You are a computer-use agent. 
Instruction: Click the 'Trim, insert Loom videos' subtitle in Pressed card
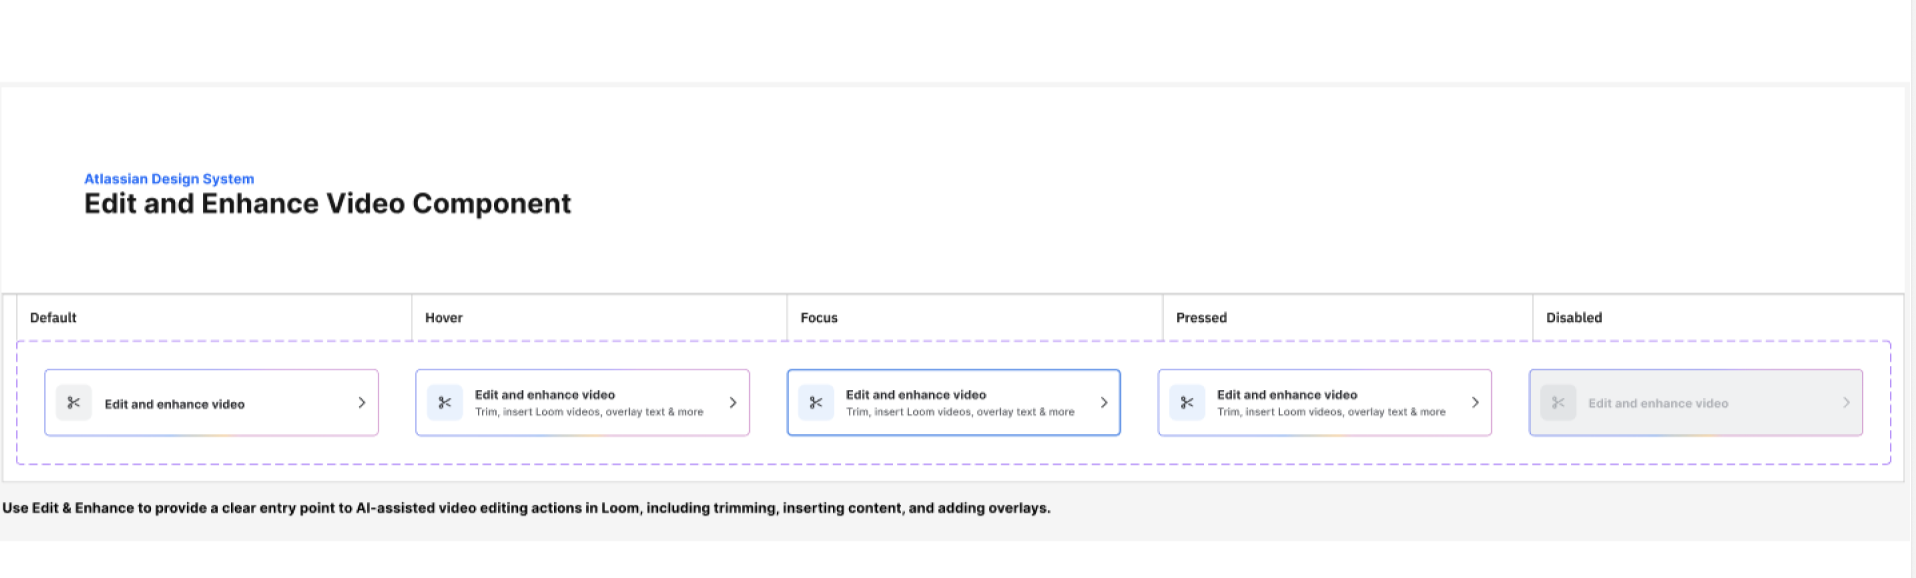pyautogui.click(x=1331, y=412)
